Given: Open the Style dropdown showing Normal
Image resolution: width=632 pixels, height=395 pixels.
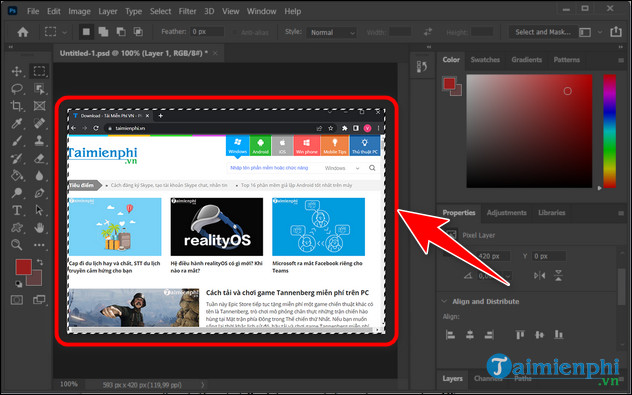Looking at the screenshot, I should [x=332, y=32].
